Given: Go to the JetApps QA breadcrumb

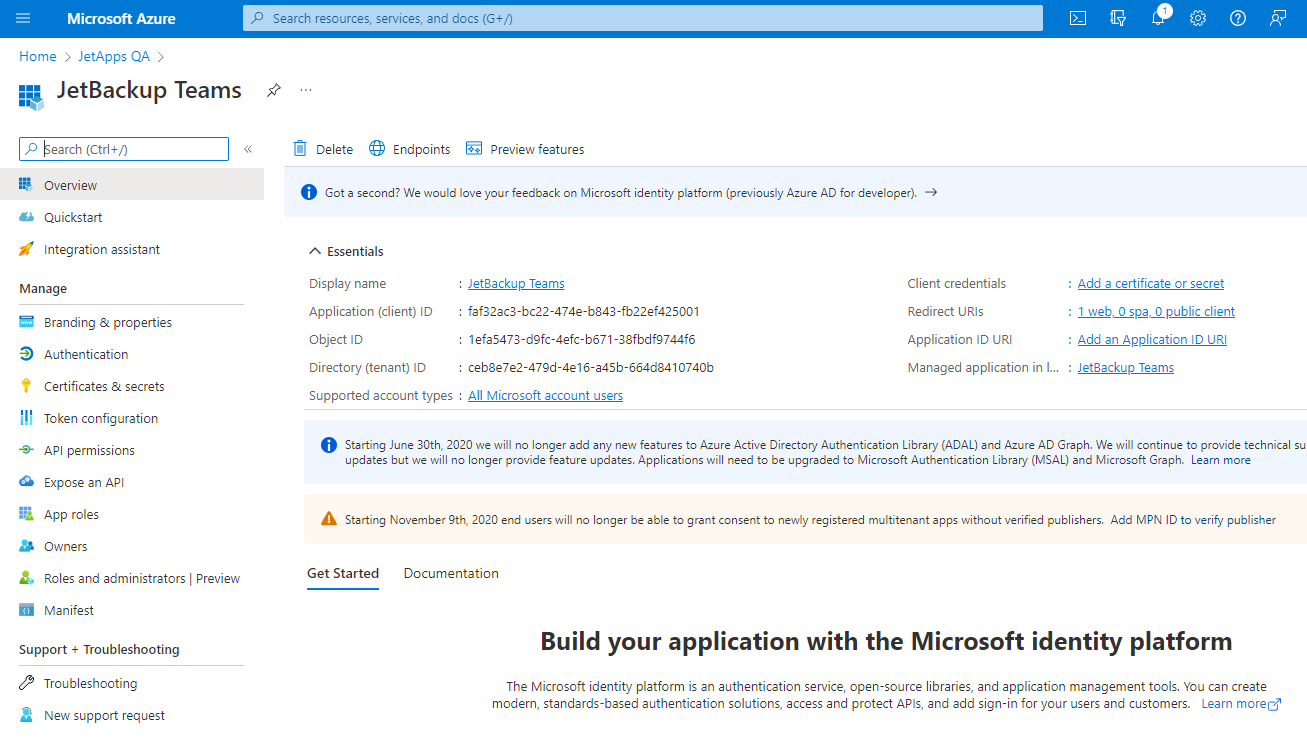Looking at the screenshot, I should [x=114, y=56].
